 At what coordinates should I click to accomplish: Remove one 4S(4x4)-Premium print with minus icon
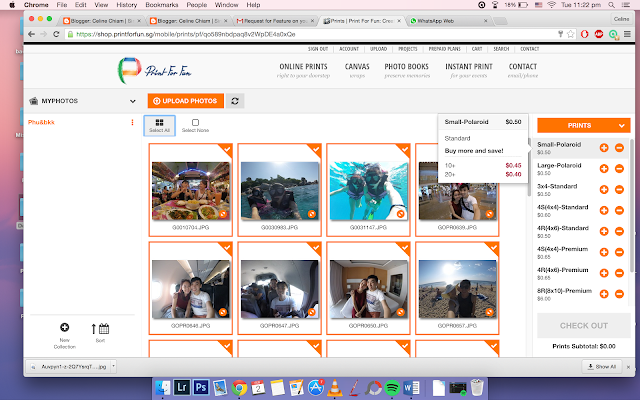pyautogui.click(x=619, y=252)
